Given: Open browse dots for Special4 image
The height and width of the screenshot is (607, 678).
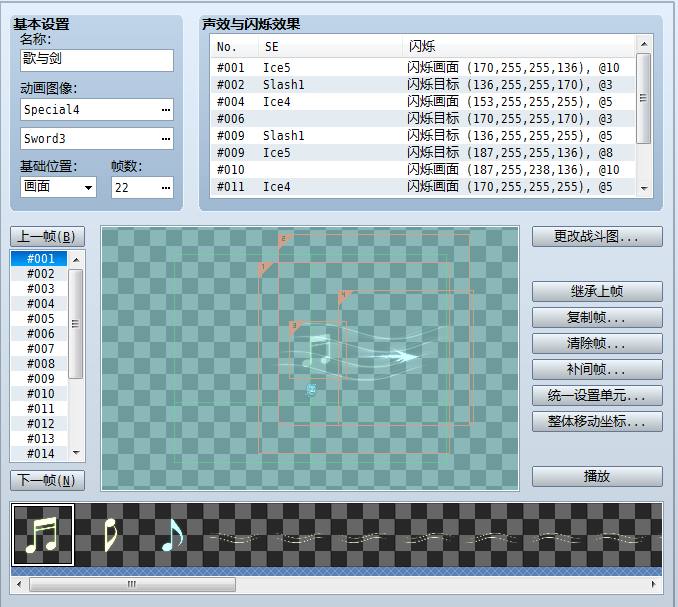Looking at the screenshot, I should pos(166,110).
